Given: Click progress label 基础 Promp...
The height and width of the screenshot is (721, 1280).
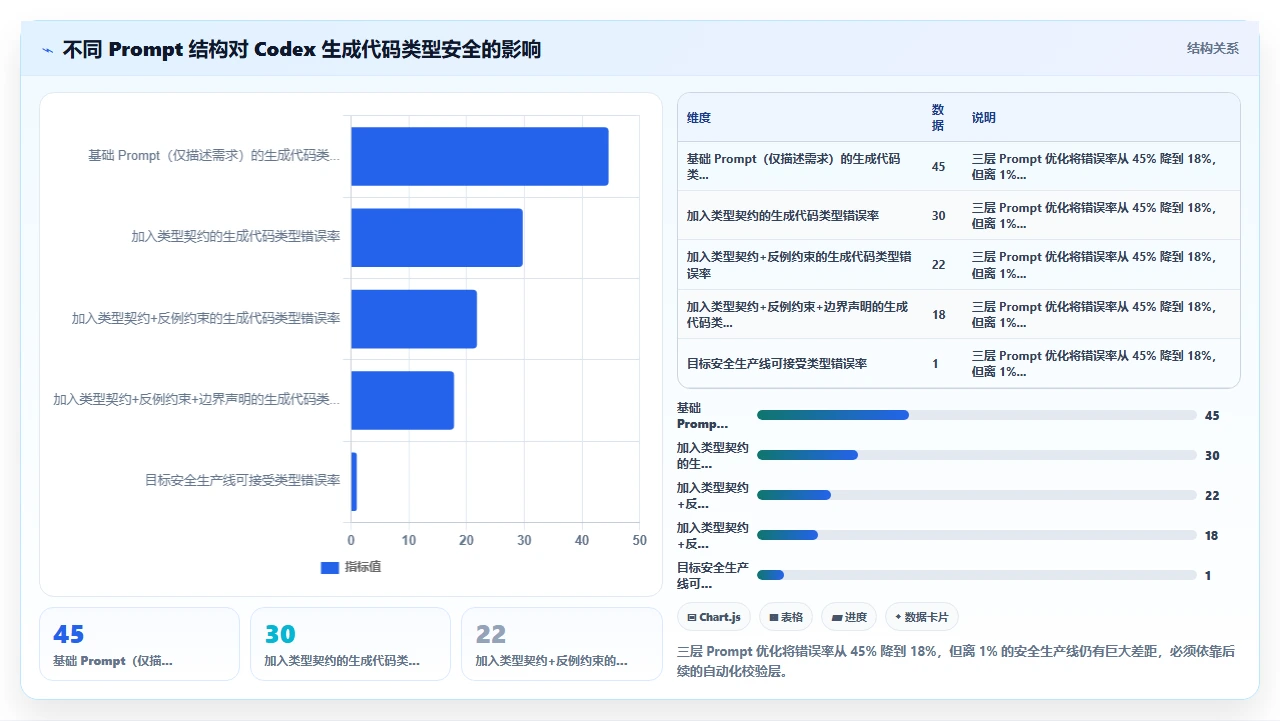Looking at the screenshot, I should pyautogui.click(x=702, y=416).
